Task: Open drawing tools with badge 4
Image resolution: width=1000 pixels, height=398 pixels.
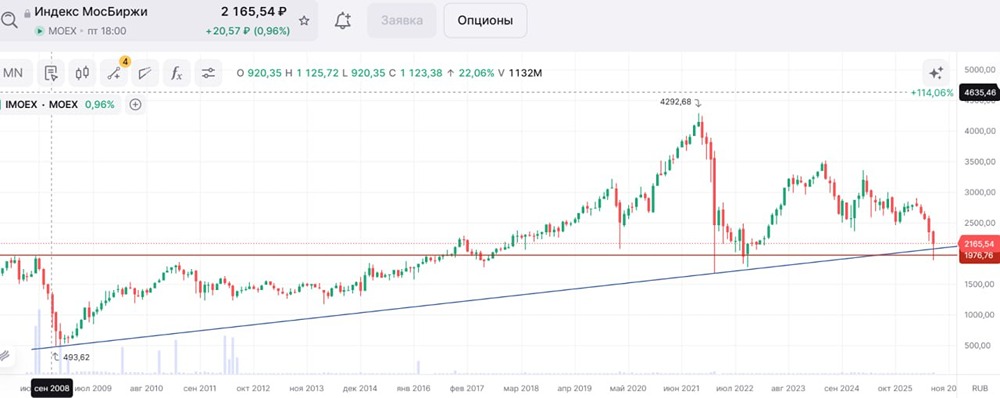Action: (x=115, y=73)
